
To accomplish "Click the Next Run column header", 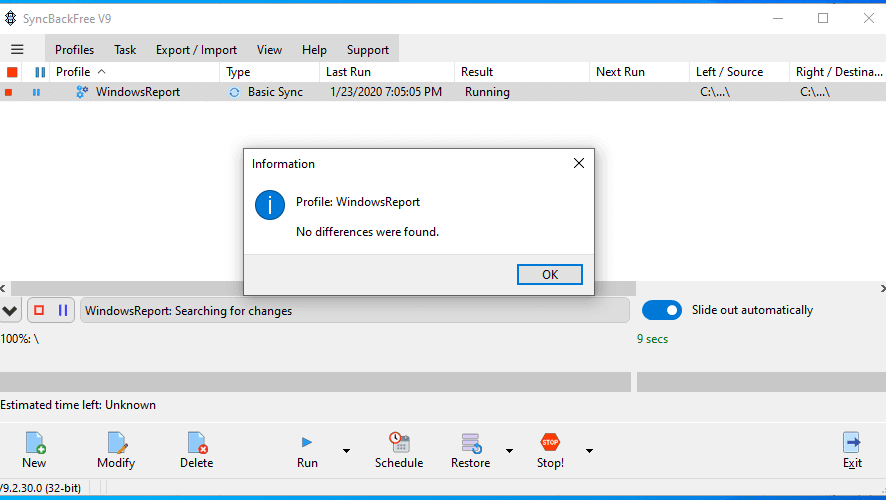I will [639, 72].
